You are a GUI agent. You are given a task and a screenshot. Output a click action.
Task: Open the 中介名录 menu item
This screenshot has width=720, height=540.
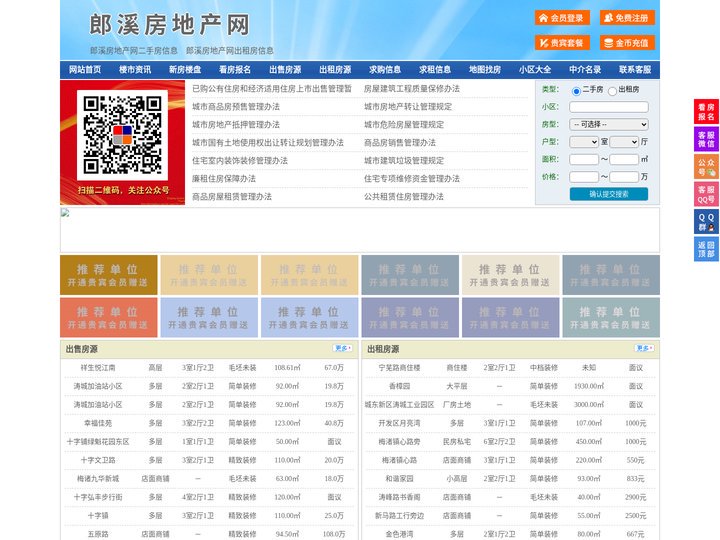[585, 70]
